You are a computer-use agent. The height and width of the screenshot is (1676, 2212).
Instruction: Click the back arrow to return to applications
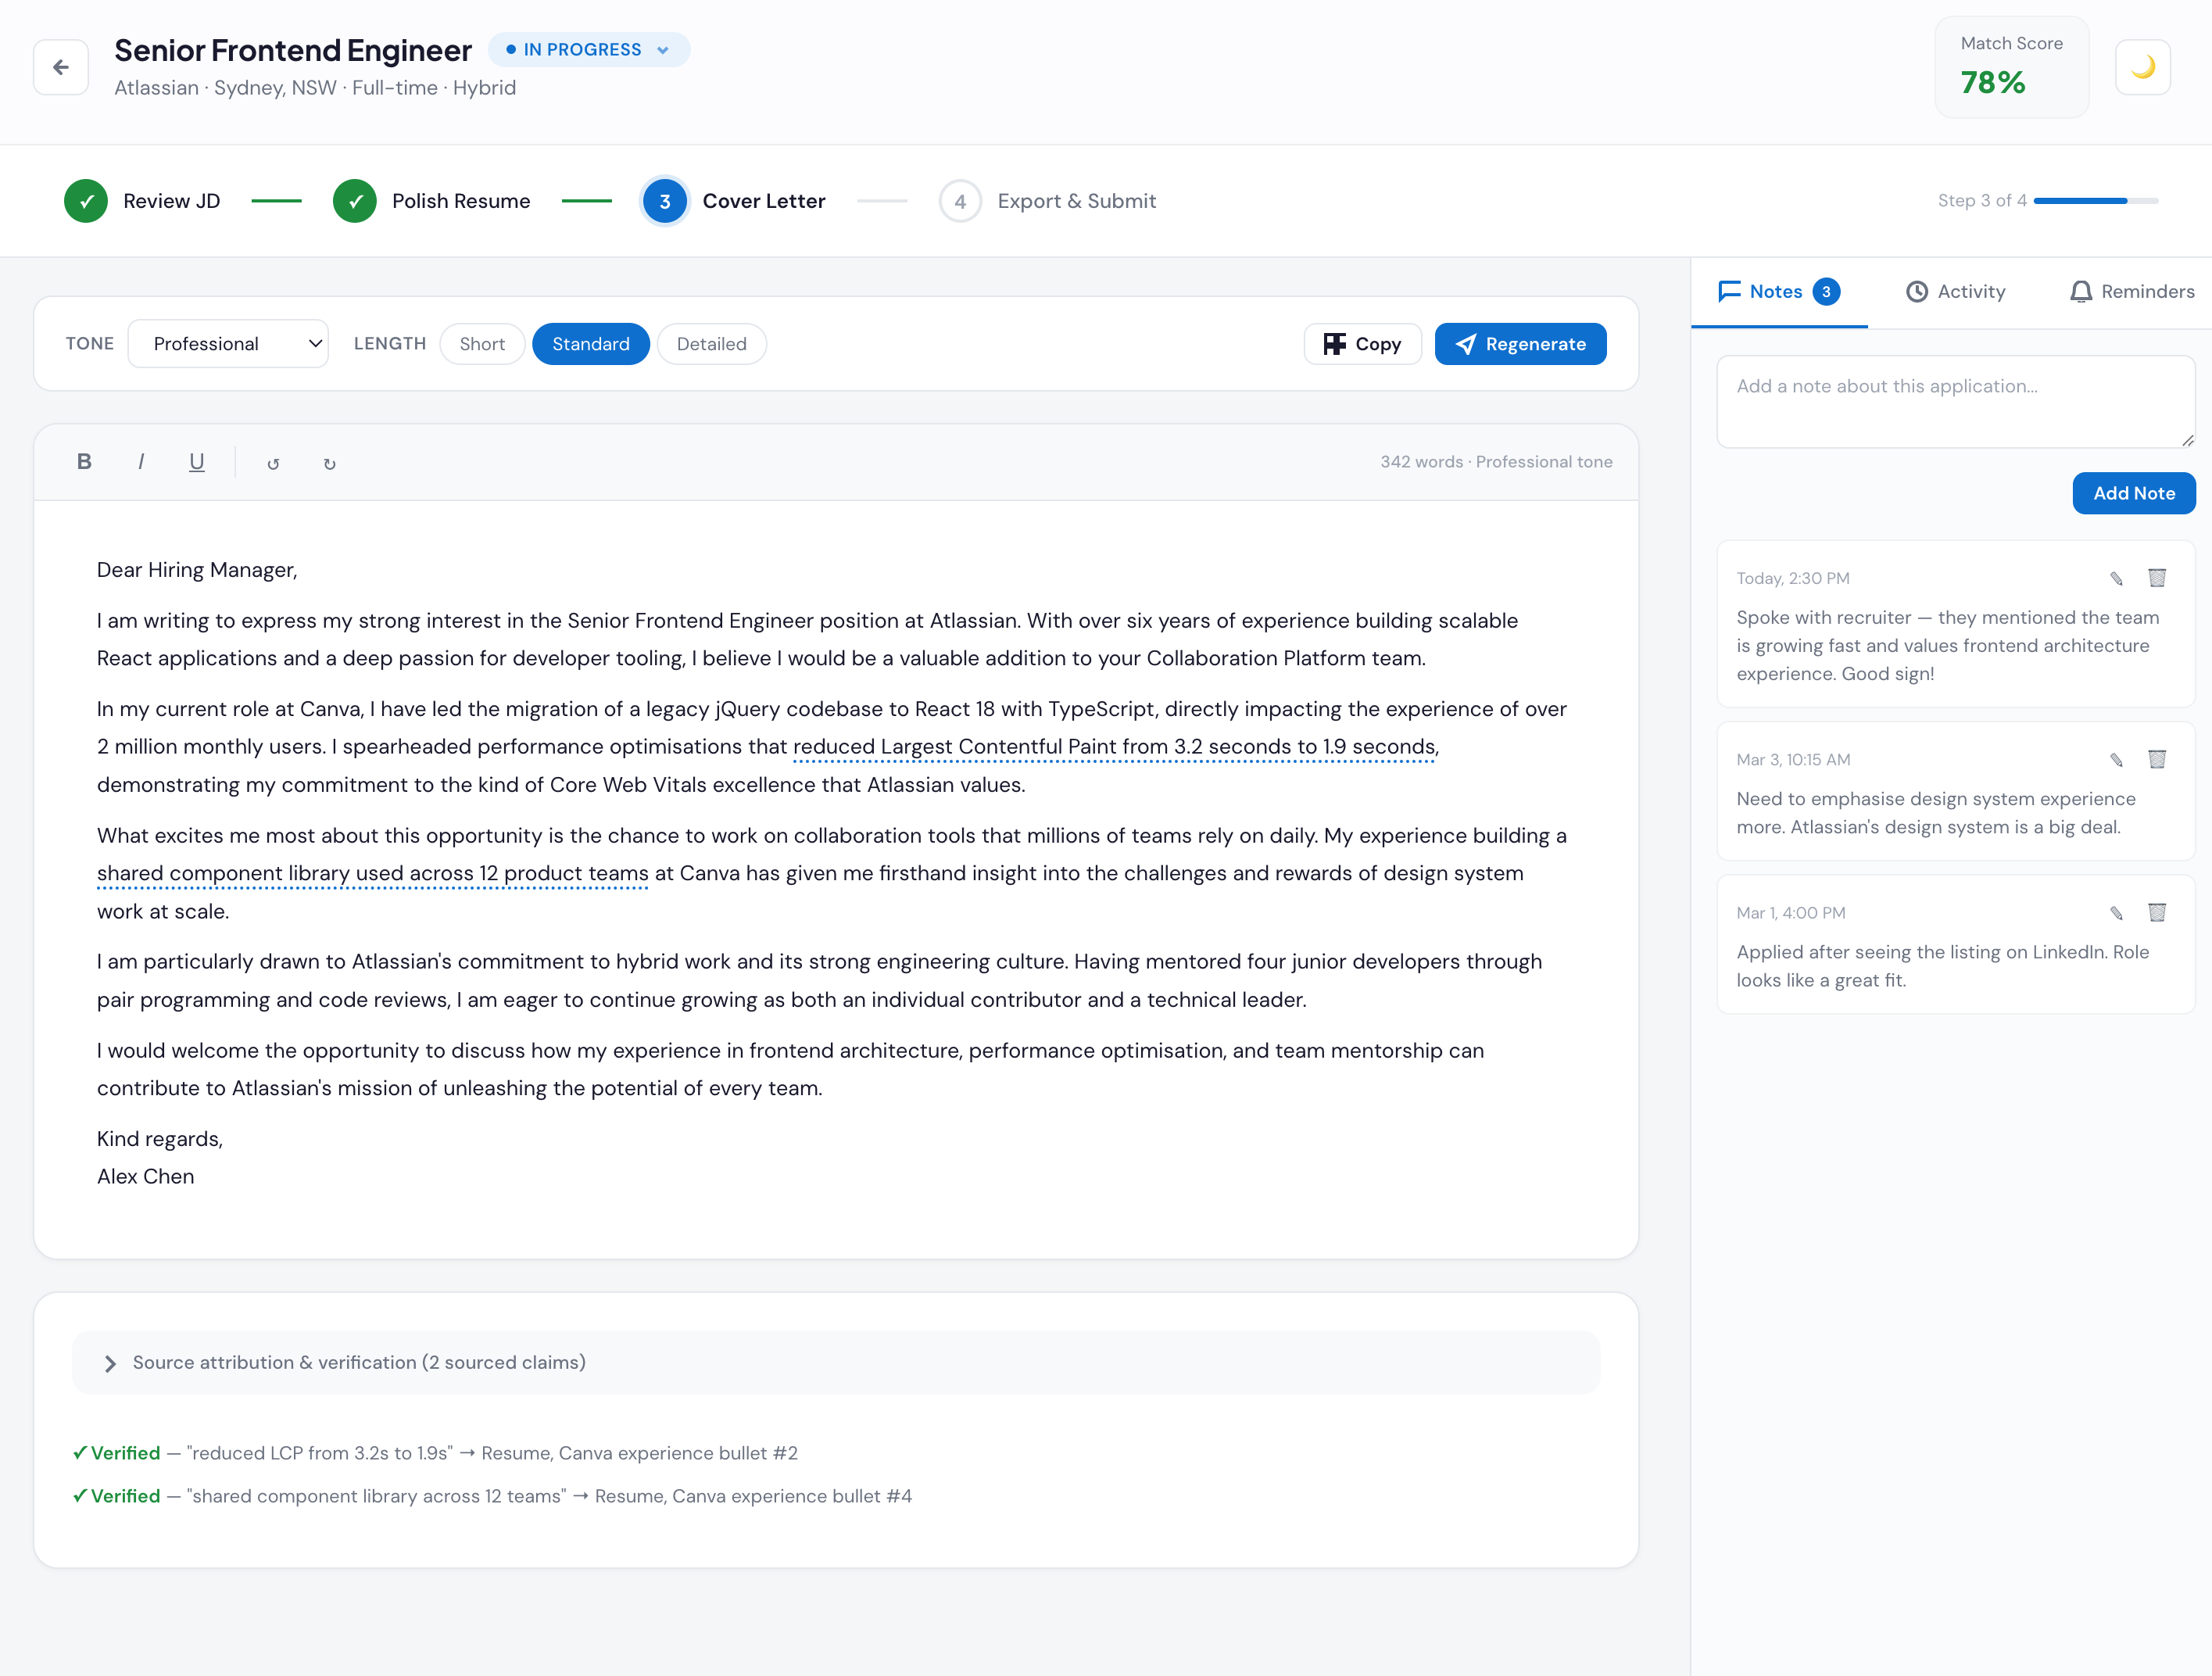pos(60,67)
